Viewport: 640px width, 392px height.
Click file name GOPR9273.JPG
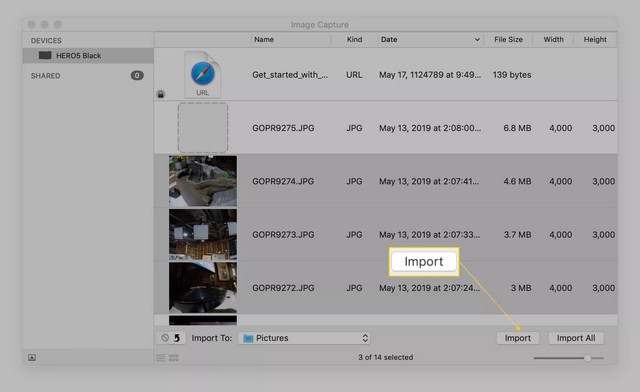click(x=283, y=235)
